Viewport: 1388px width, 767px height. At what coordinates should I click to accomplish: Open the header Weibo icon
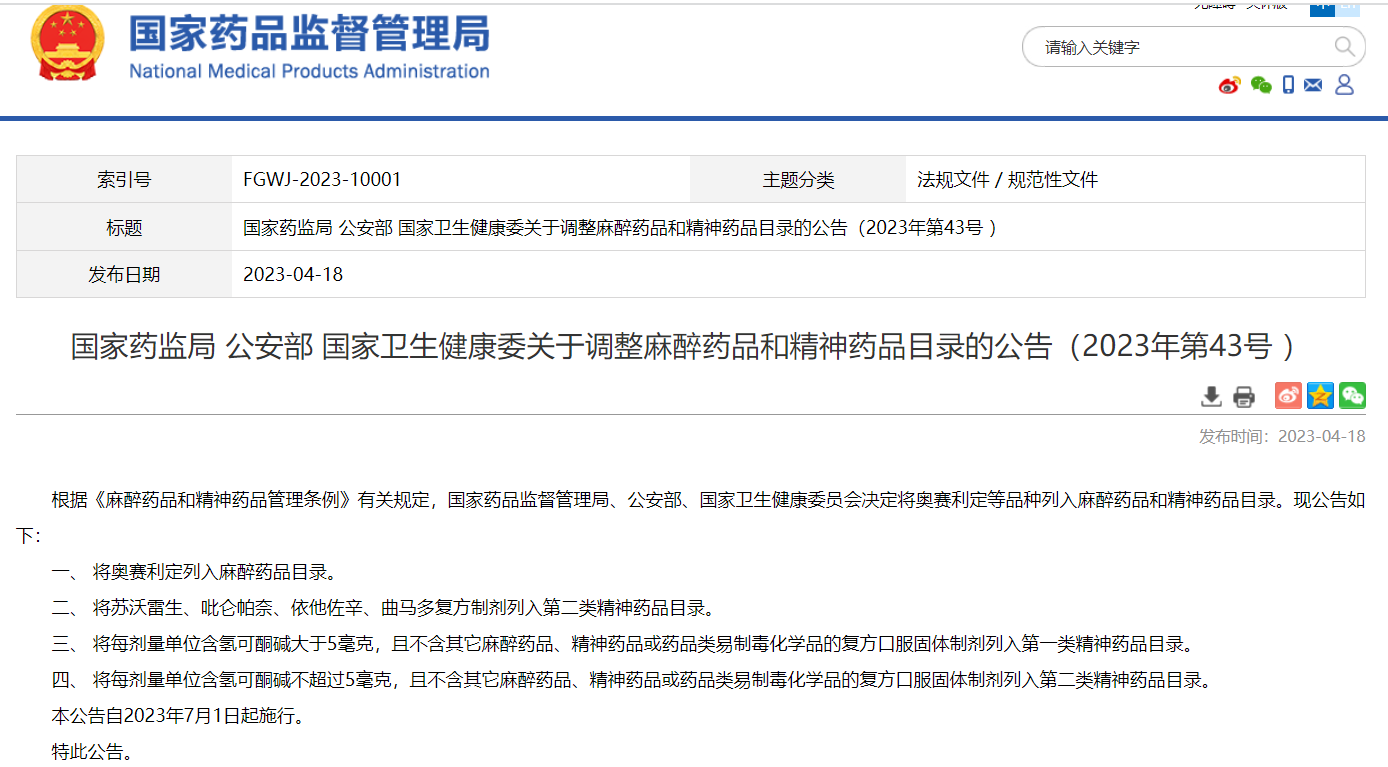[1229, 85]
